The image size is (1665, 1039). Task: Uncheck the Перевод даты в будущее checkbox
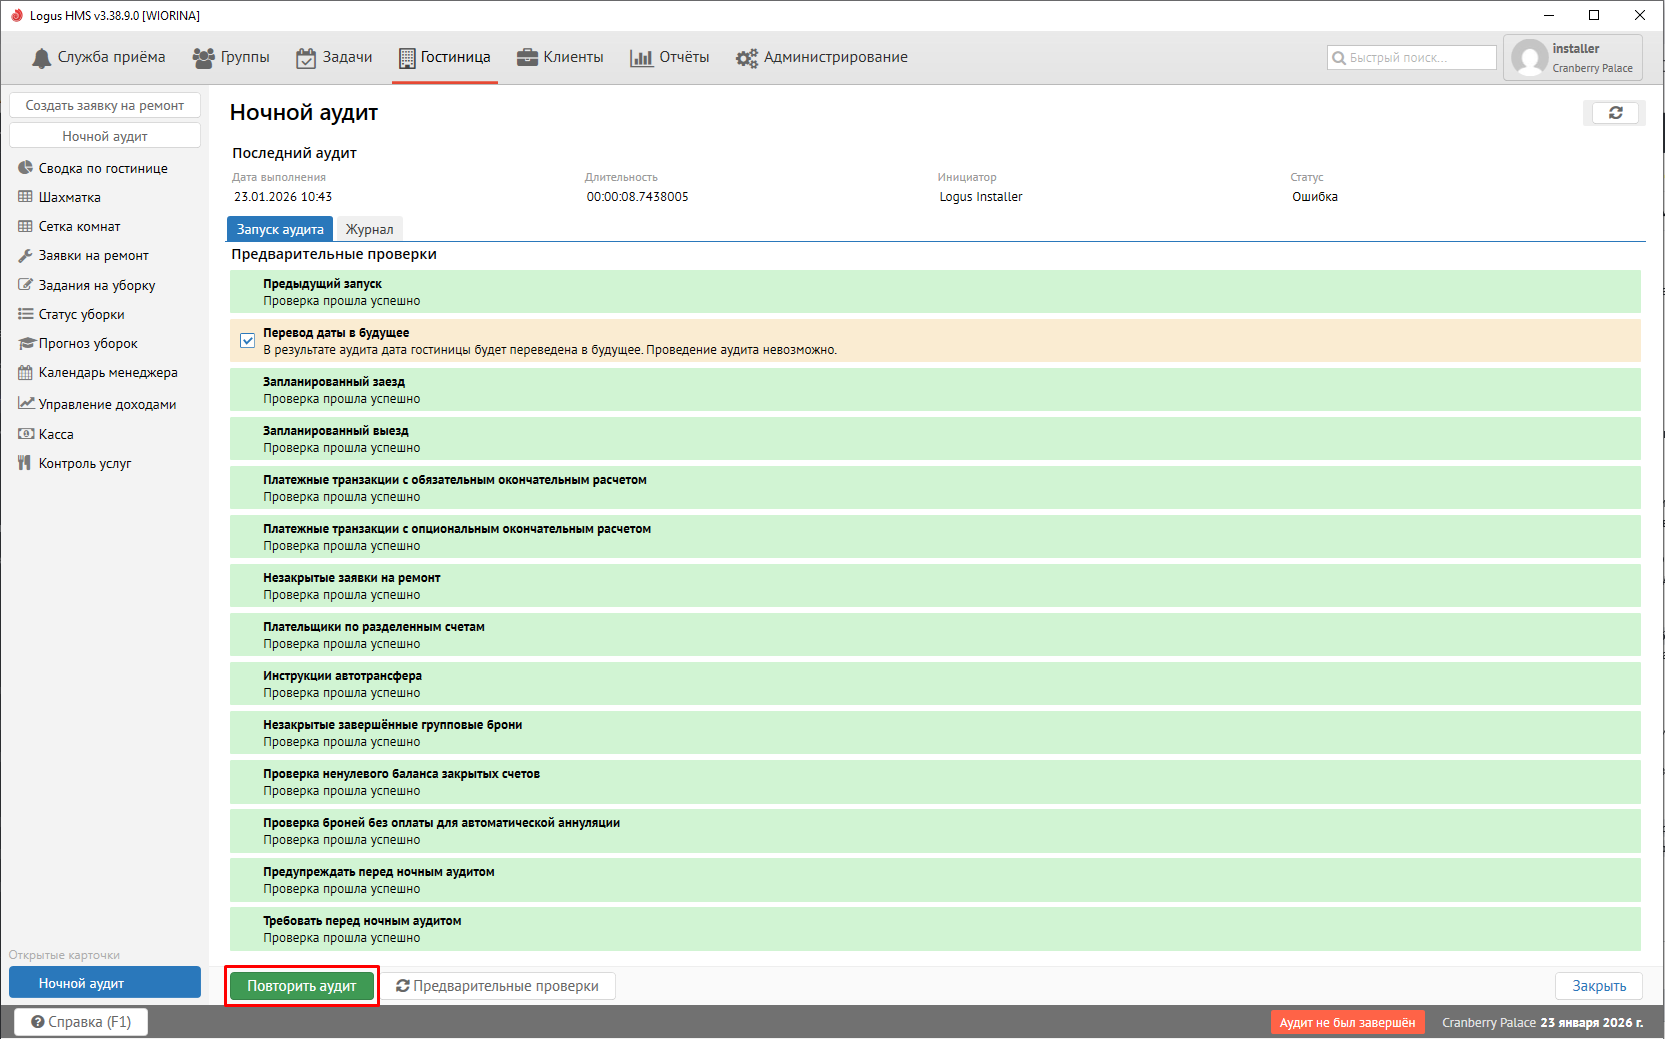click(247, 340)
